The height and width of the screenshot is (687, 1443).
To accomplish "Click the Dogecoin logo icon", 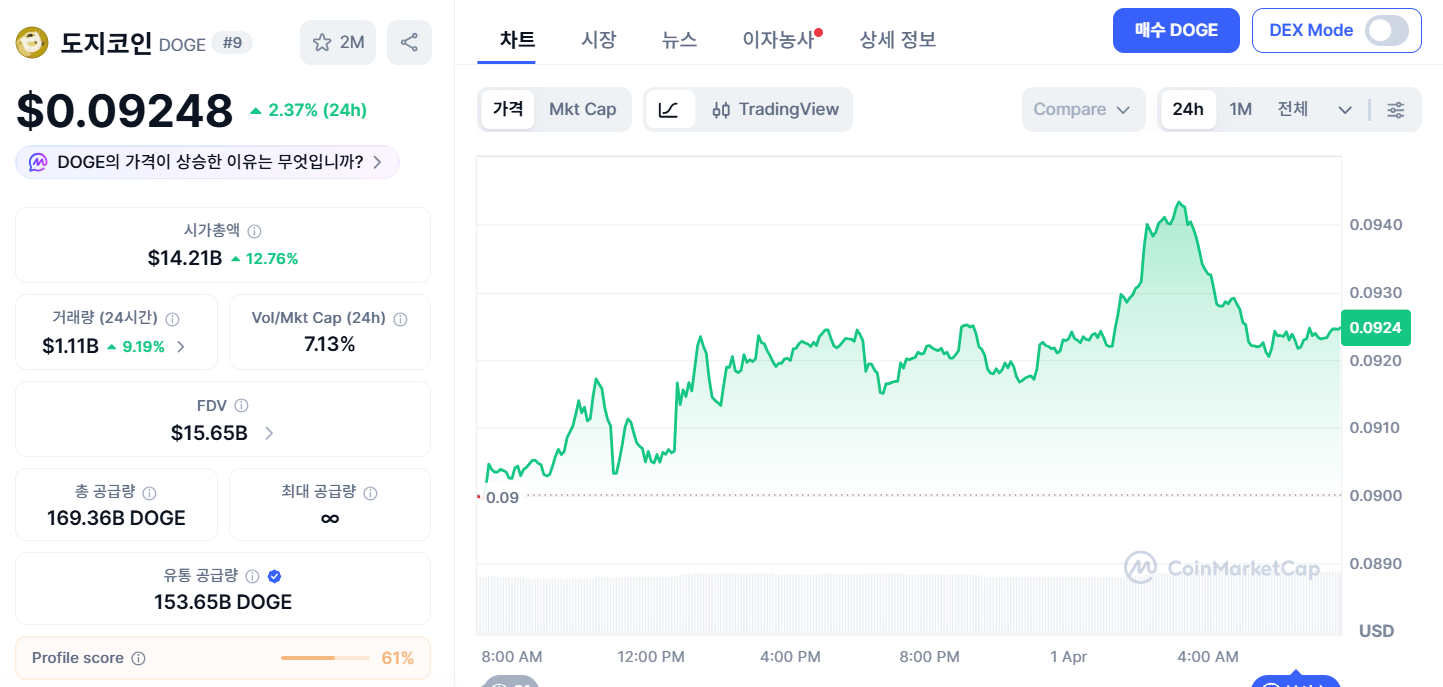I will pos(33,43).
